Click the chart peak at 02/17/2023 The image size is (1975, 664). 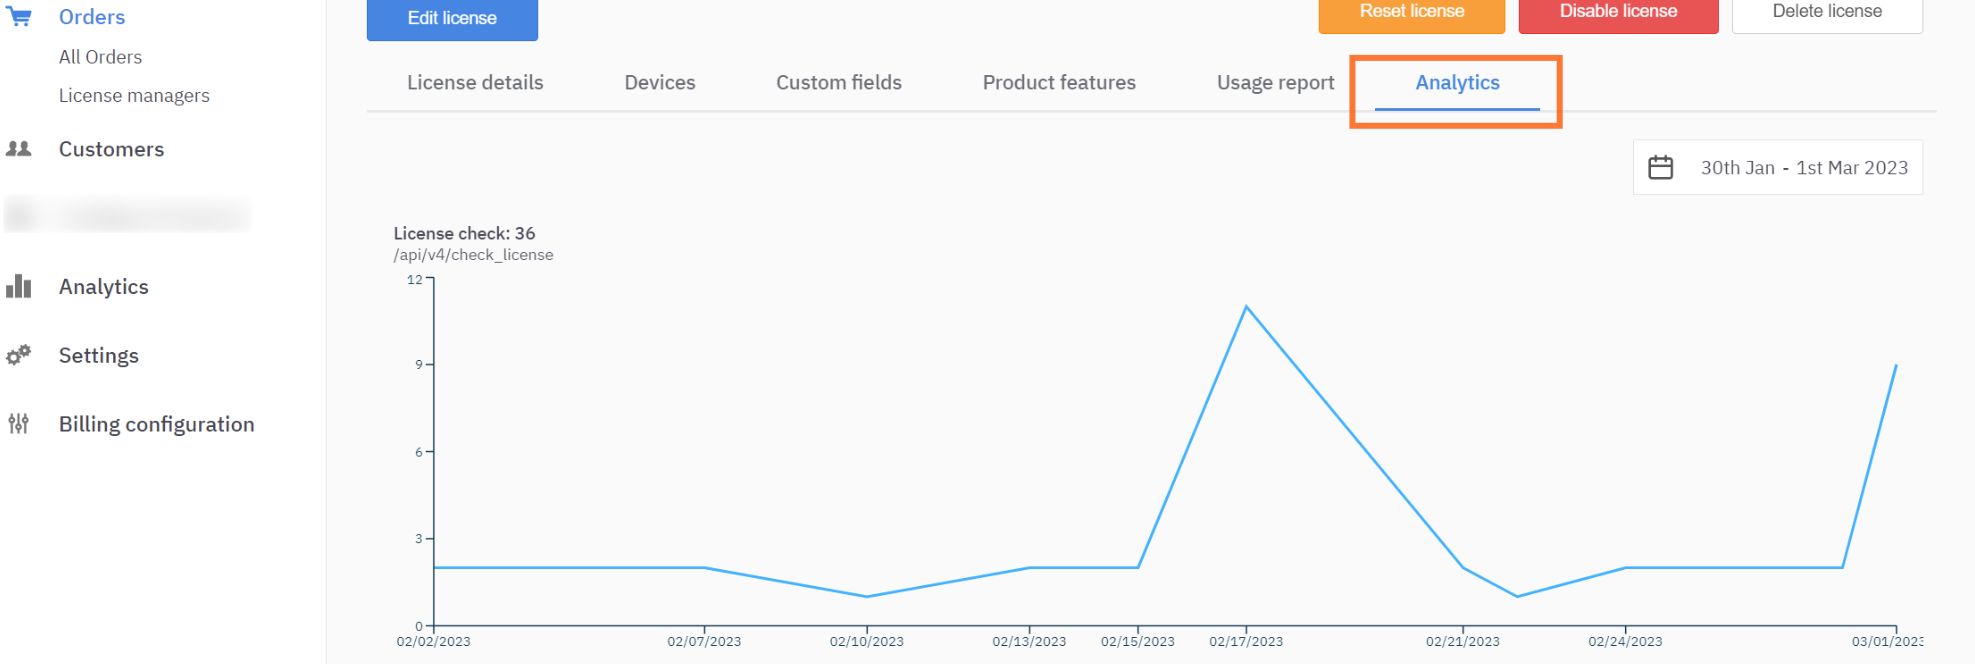[x=1245, y=307]
